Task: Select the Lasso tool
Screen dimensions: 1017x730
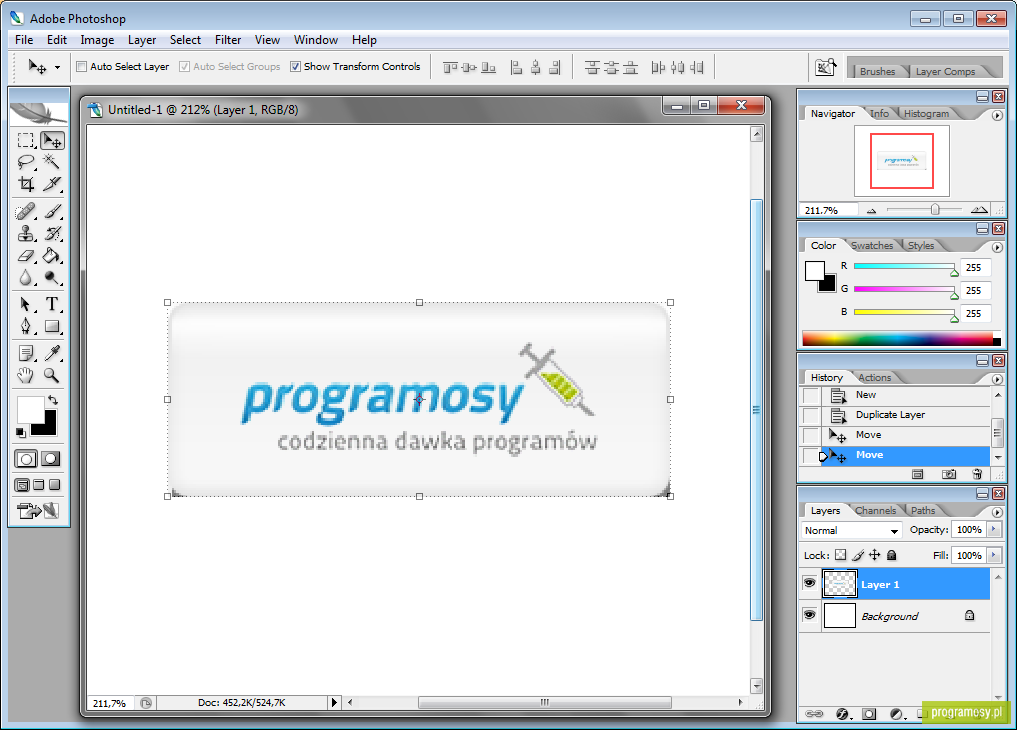Action: pyautogui.click(x=26, y=162)
